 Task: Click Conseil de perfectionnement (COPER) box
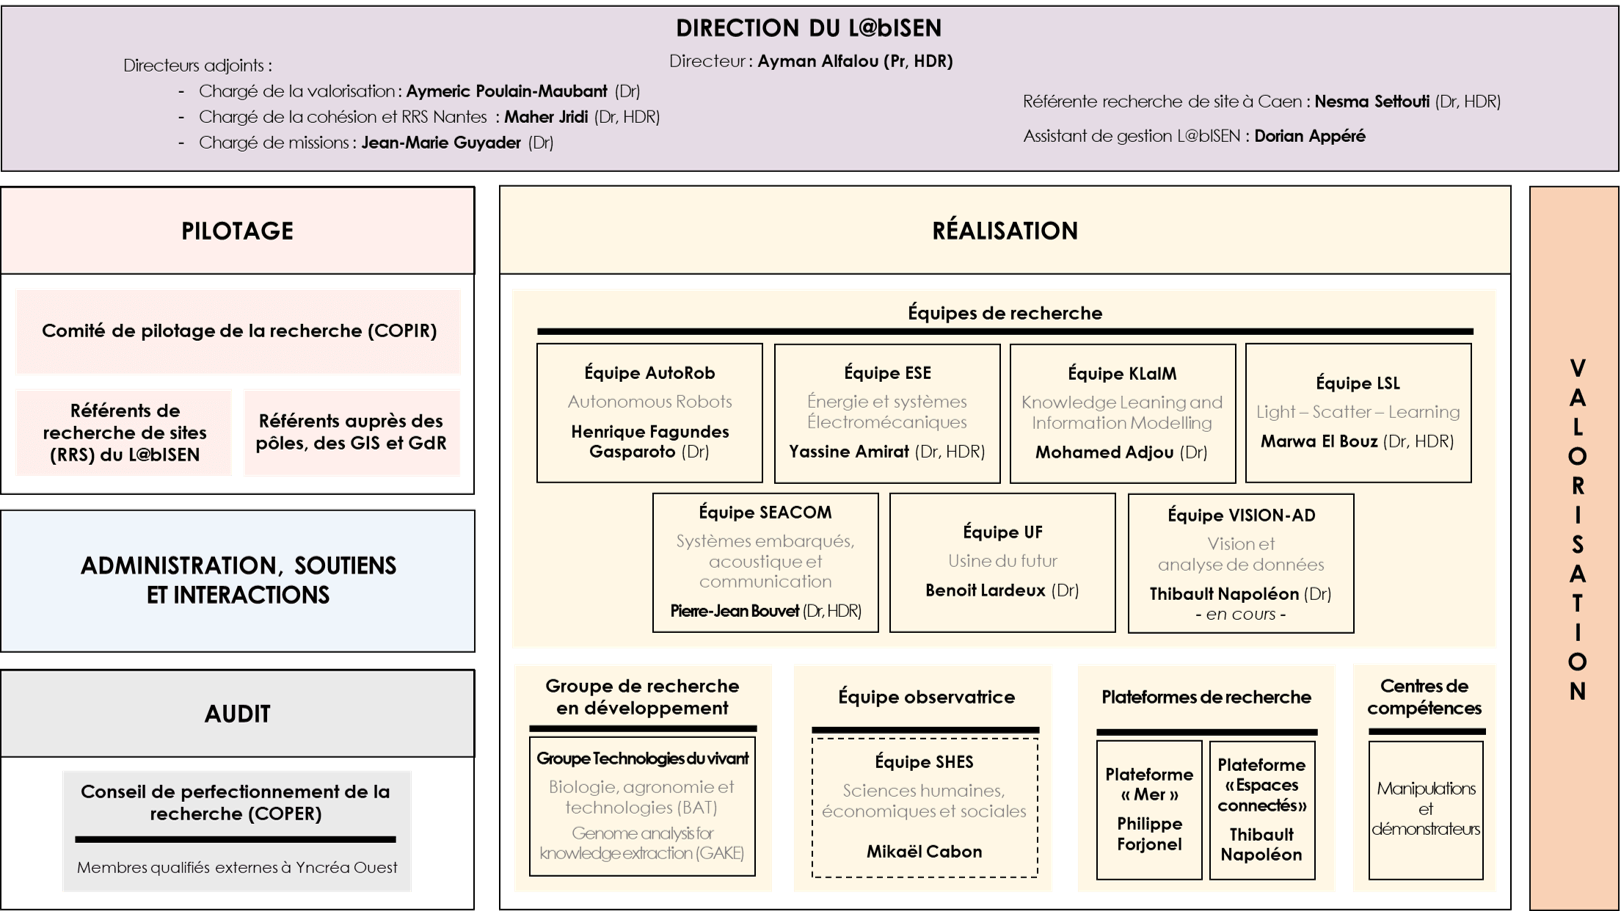coord(236,830)
